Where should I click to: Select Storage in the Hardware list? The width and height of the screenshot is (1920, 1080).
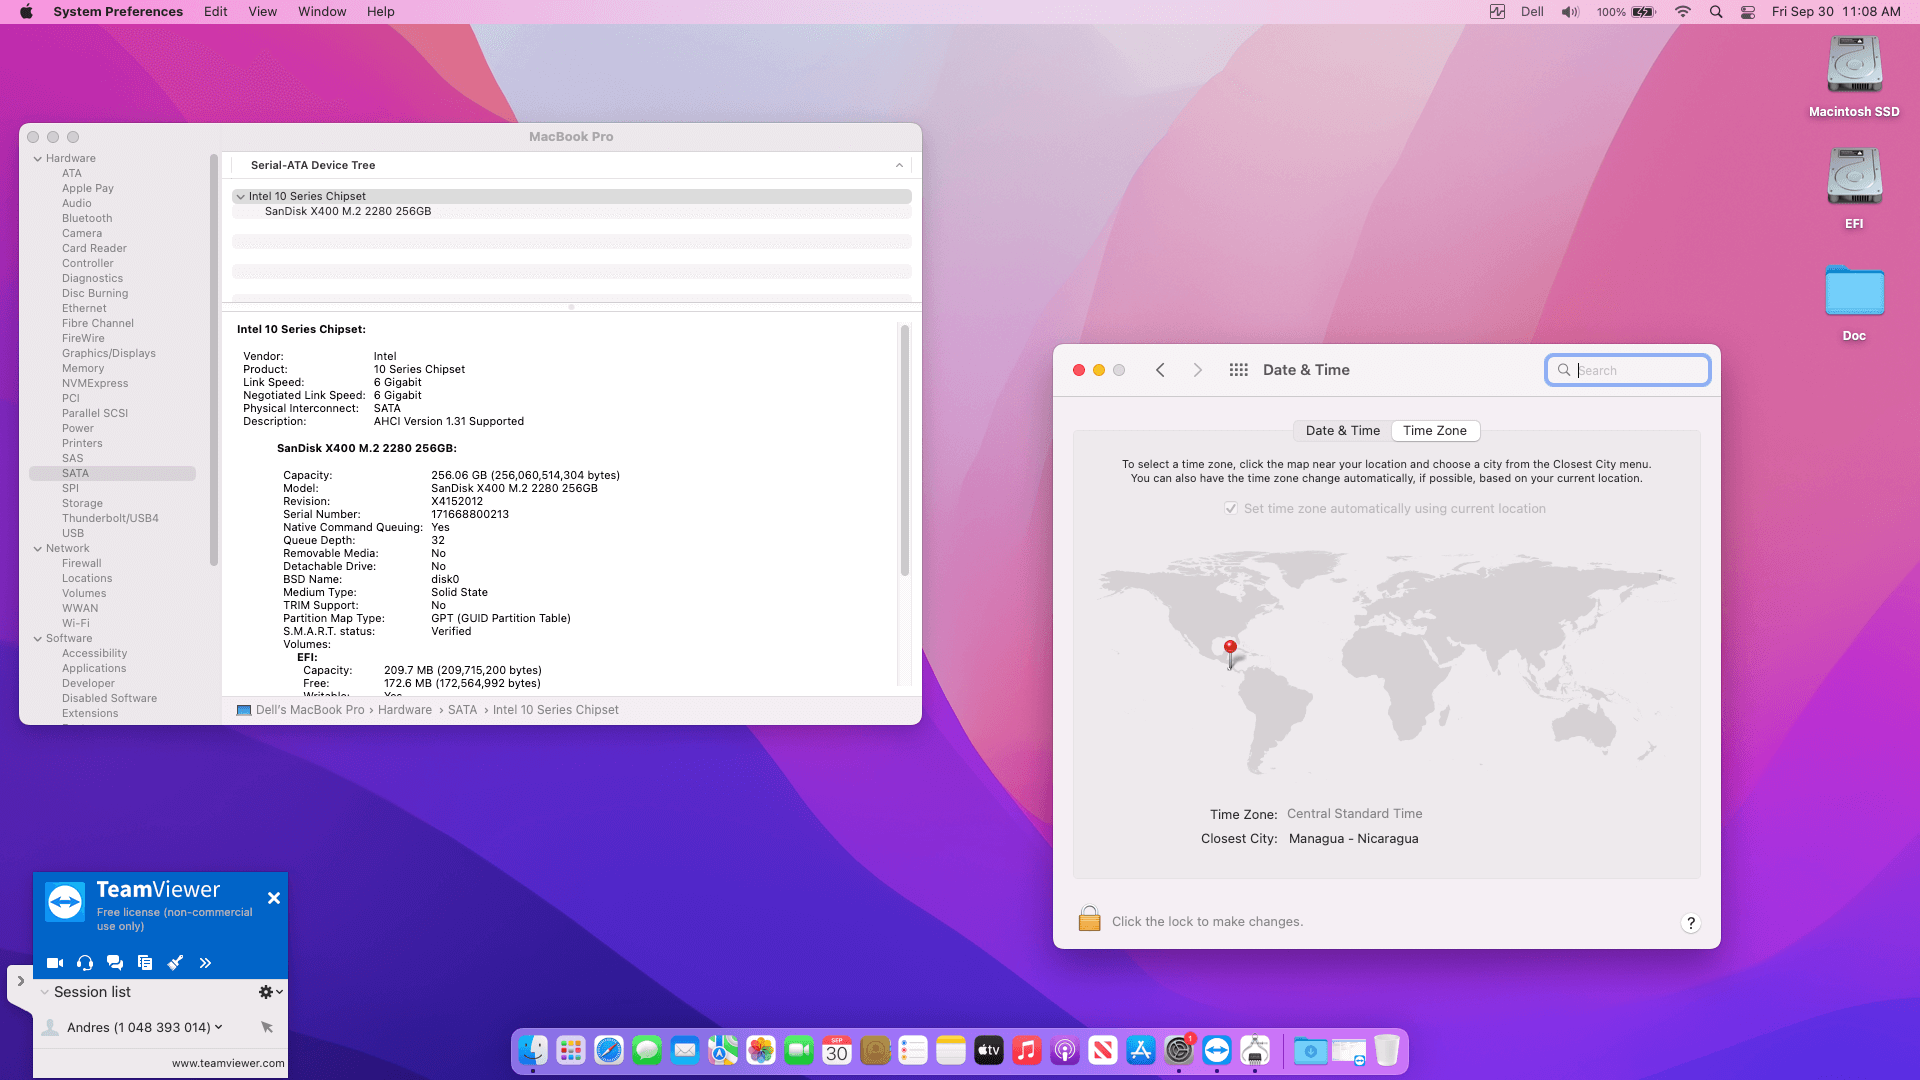82,504
